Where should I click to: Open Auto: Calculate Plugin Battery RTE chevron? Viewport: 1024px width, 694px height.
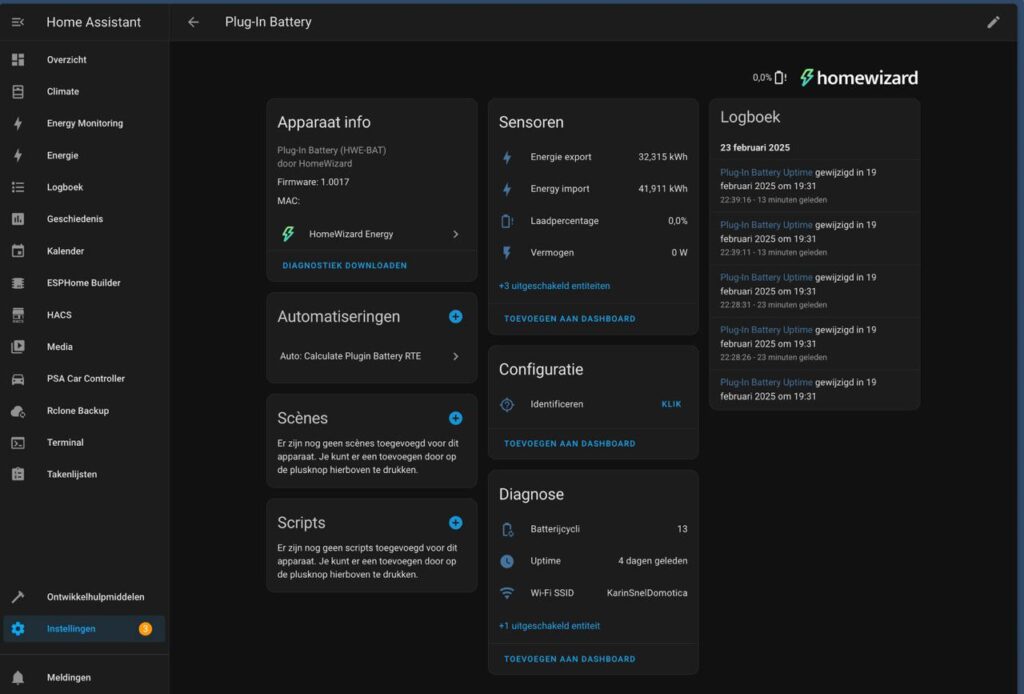pyautogui.click(x=456, y=356)
